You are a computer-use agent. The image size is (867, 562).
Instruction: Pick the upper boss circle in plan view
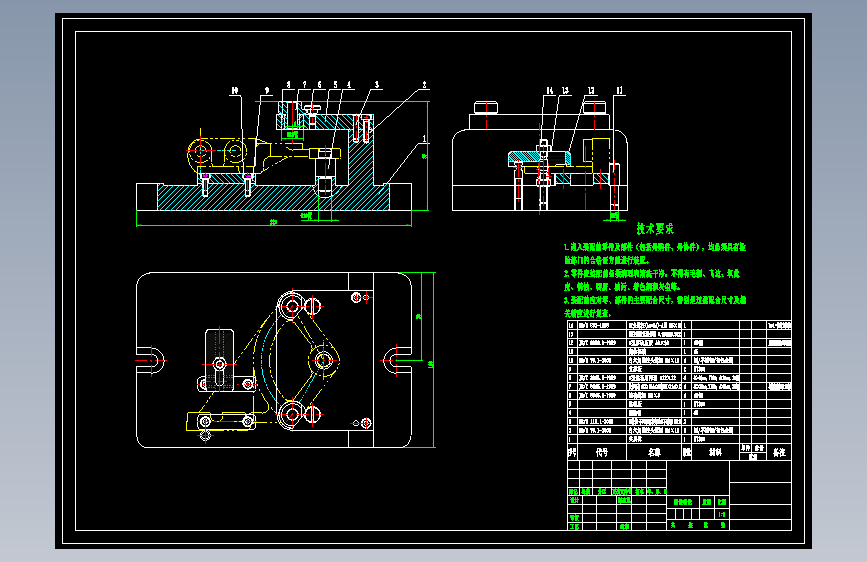coord(291,305)
